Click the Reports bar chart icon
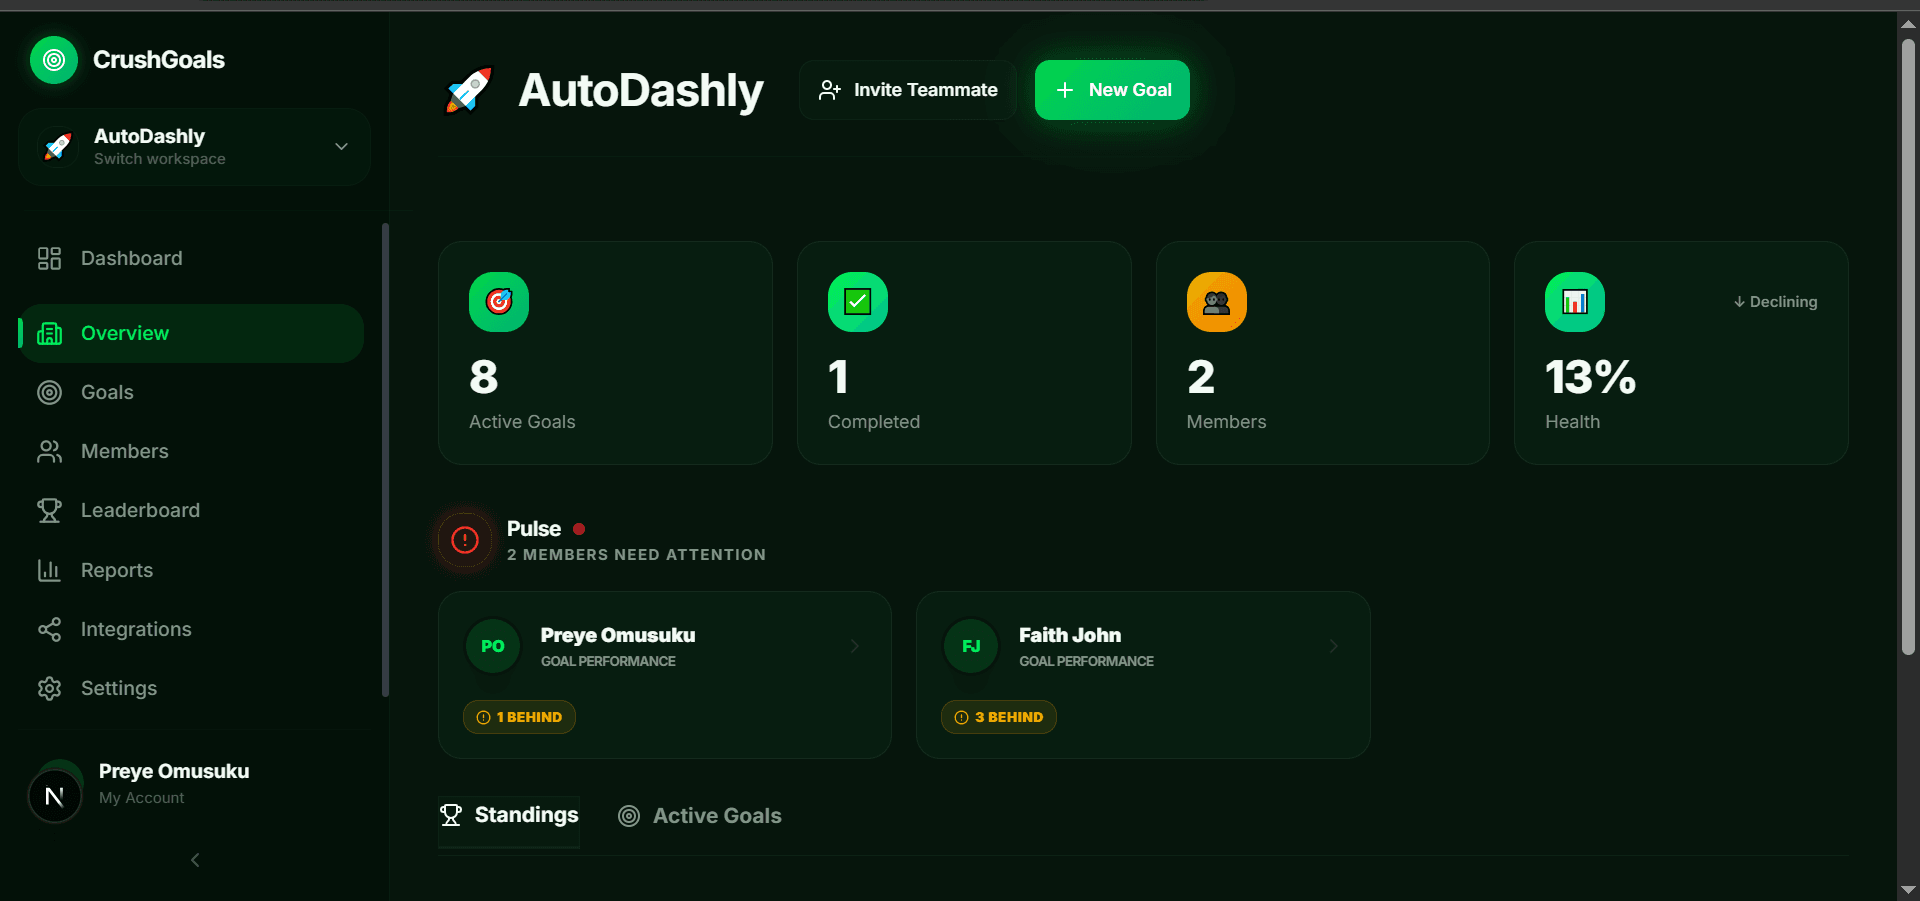This screenshot has width=1920, height=901. click(50, 570)
